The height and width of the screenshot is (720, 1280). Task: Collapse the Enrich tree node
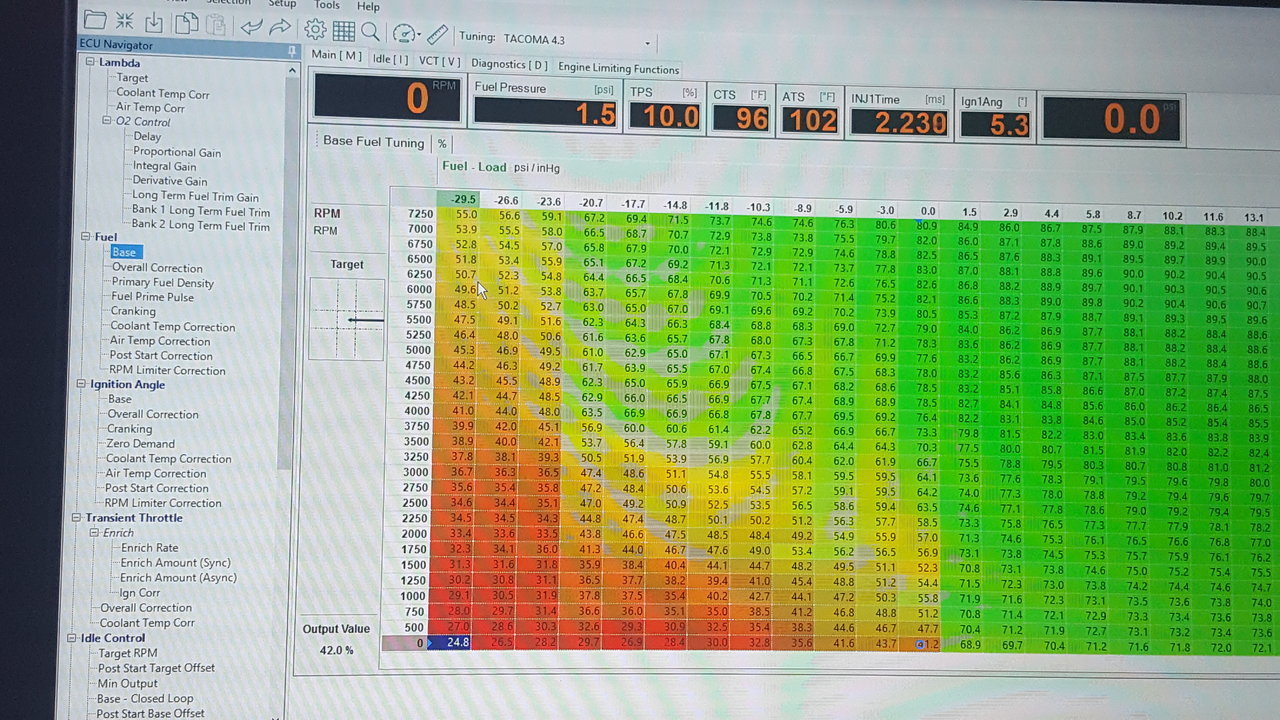[95, 533]
